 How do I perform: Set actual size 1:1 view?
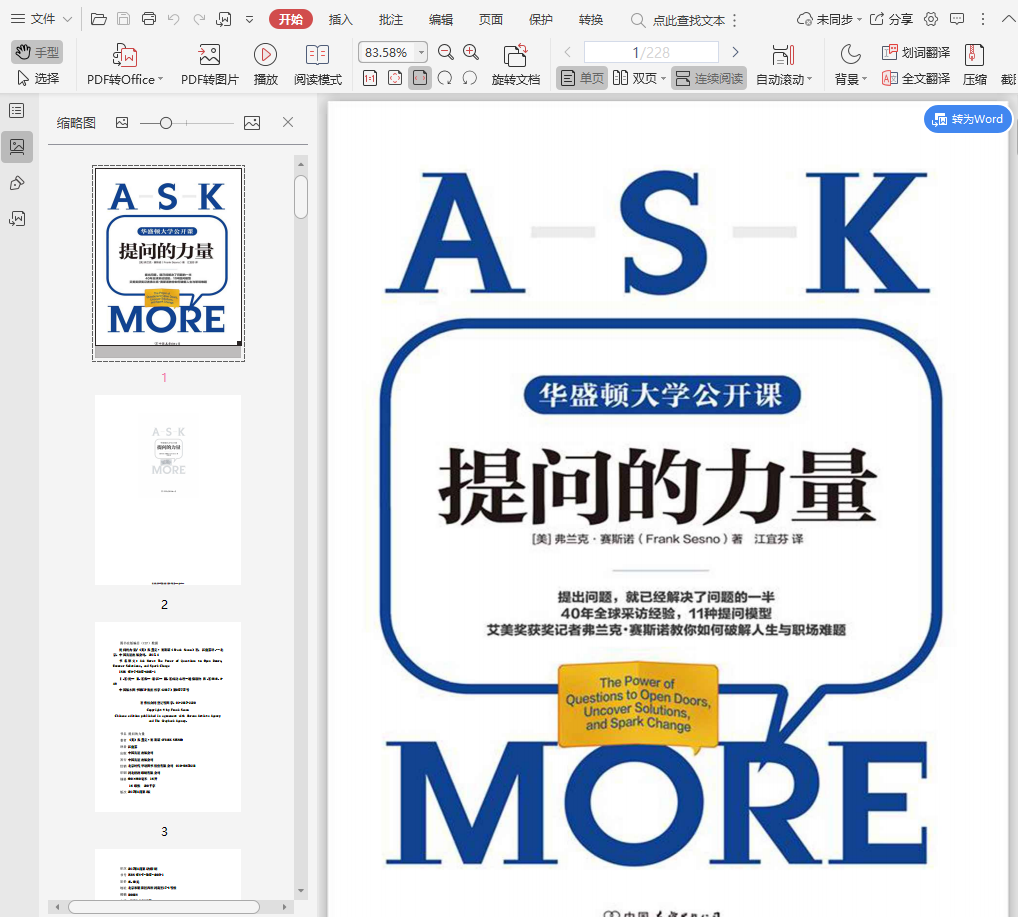click(370, 79)
